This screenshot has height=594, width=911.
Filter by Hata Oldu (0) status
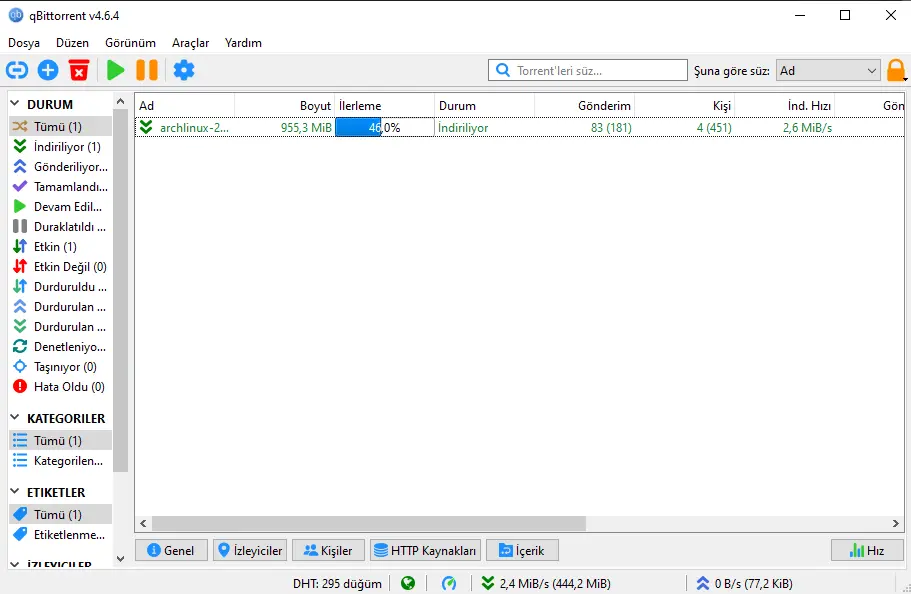(60, 387)
